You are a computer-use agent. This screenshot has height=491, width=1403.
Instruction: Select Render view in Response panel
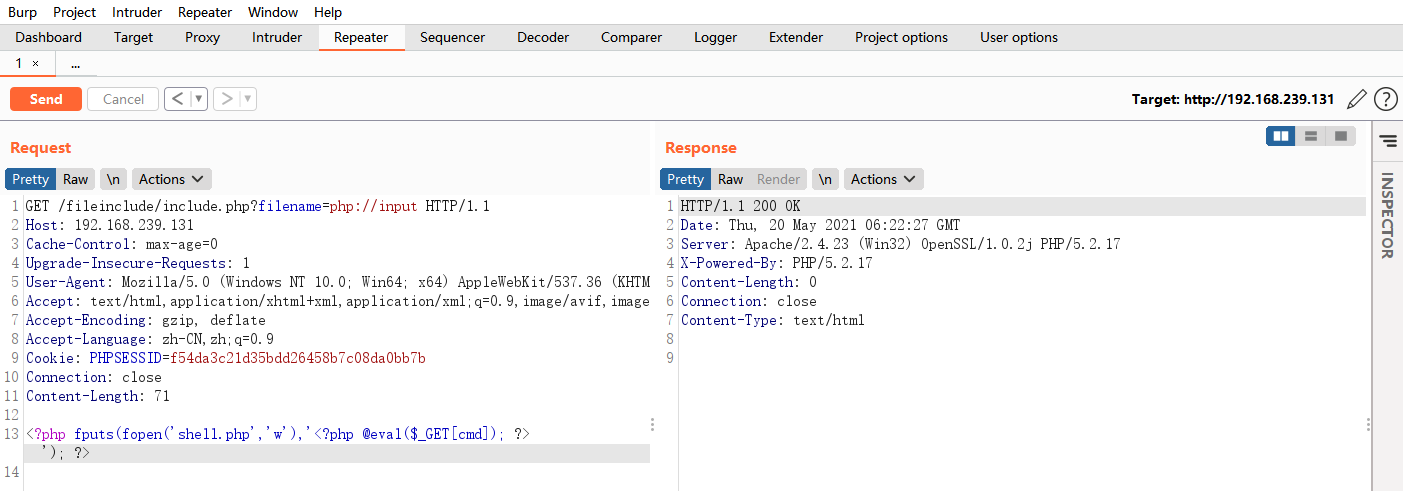[778, 179]
